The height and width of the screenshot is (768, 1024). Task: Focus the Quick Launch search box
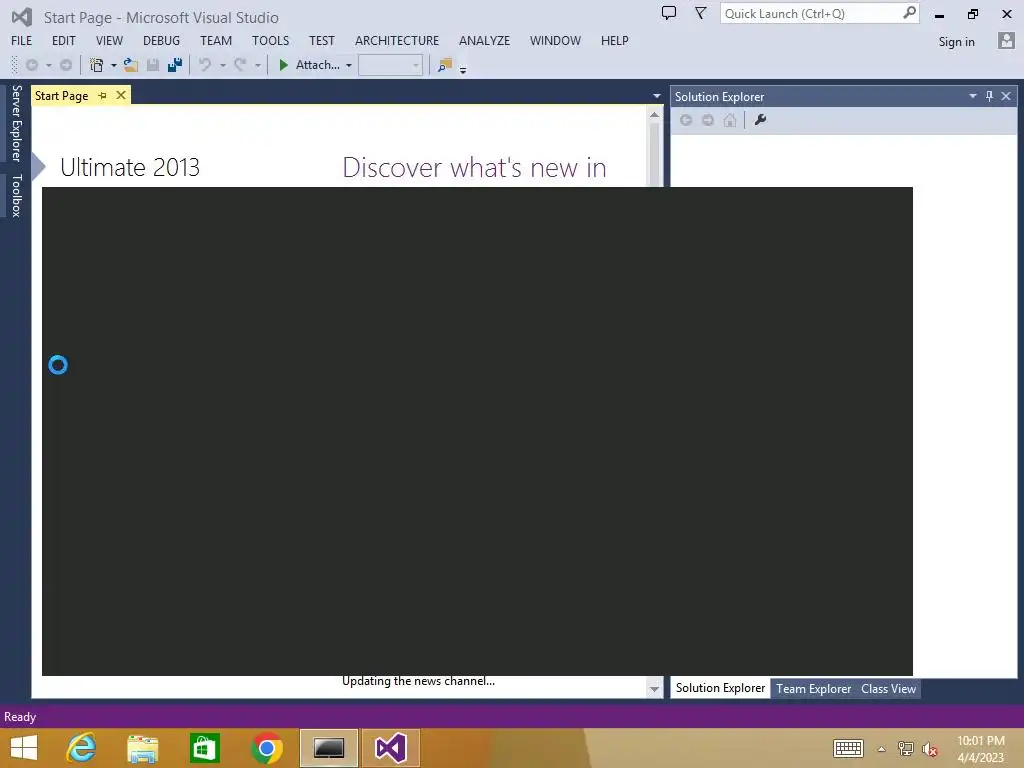(x=820, y=14)
